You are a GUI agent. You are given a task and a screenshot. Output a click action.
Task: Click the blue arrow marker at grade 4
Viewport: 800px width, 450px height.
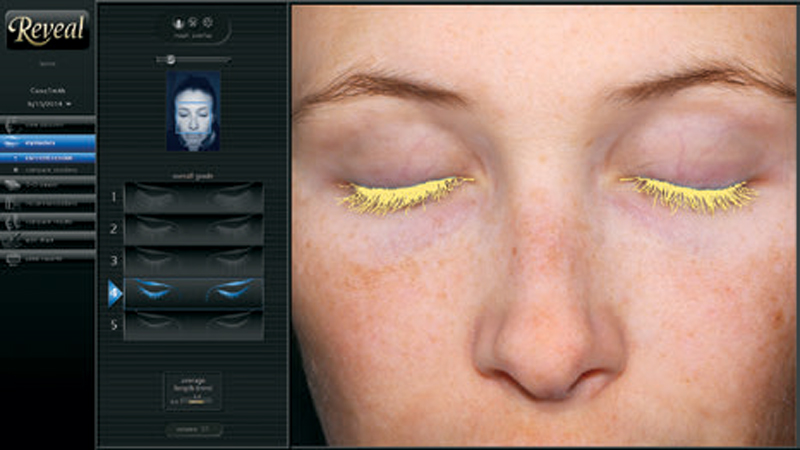114,292
